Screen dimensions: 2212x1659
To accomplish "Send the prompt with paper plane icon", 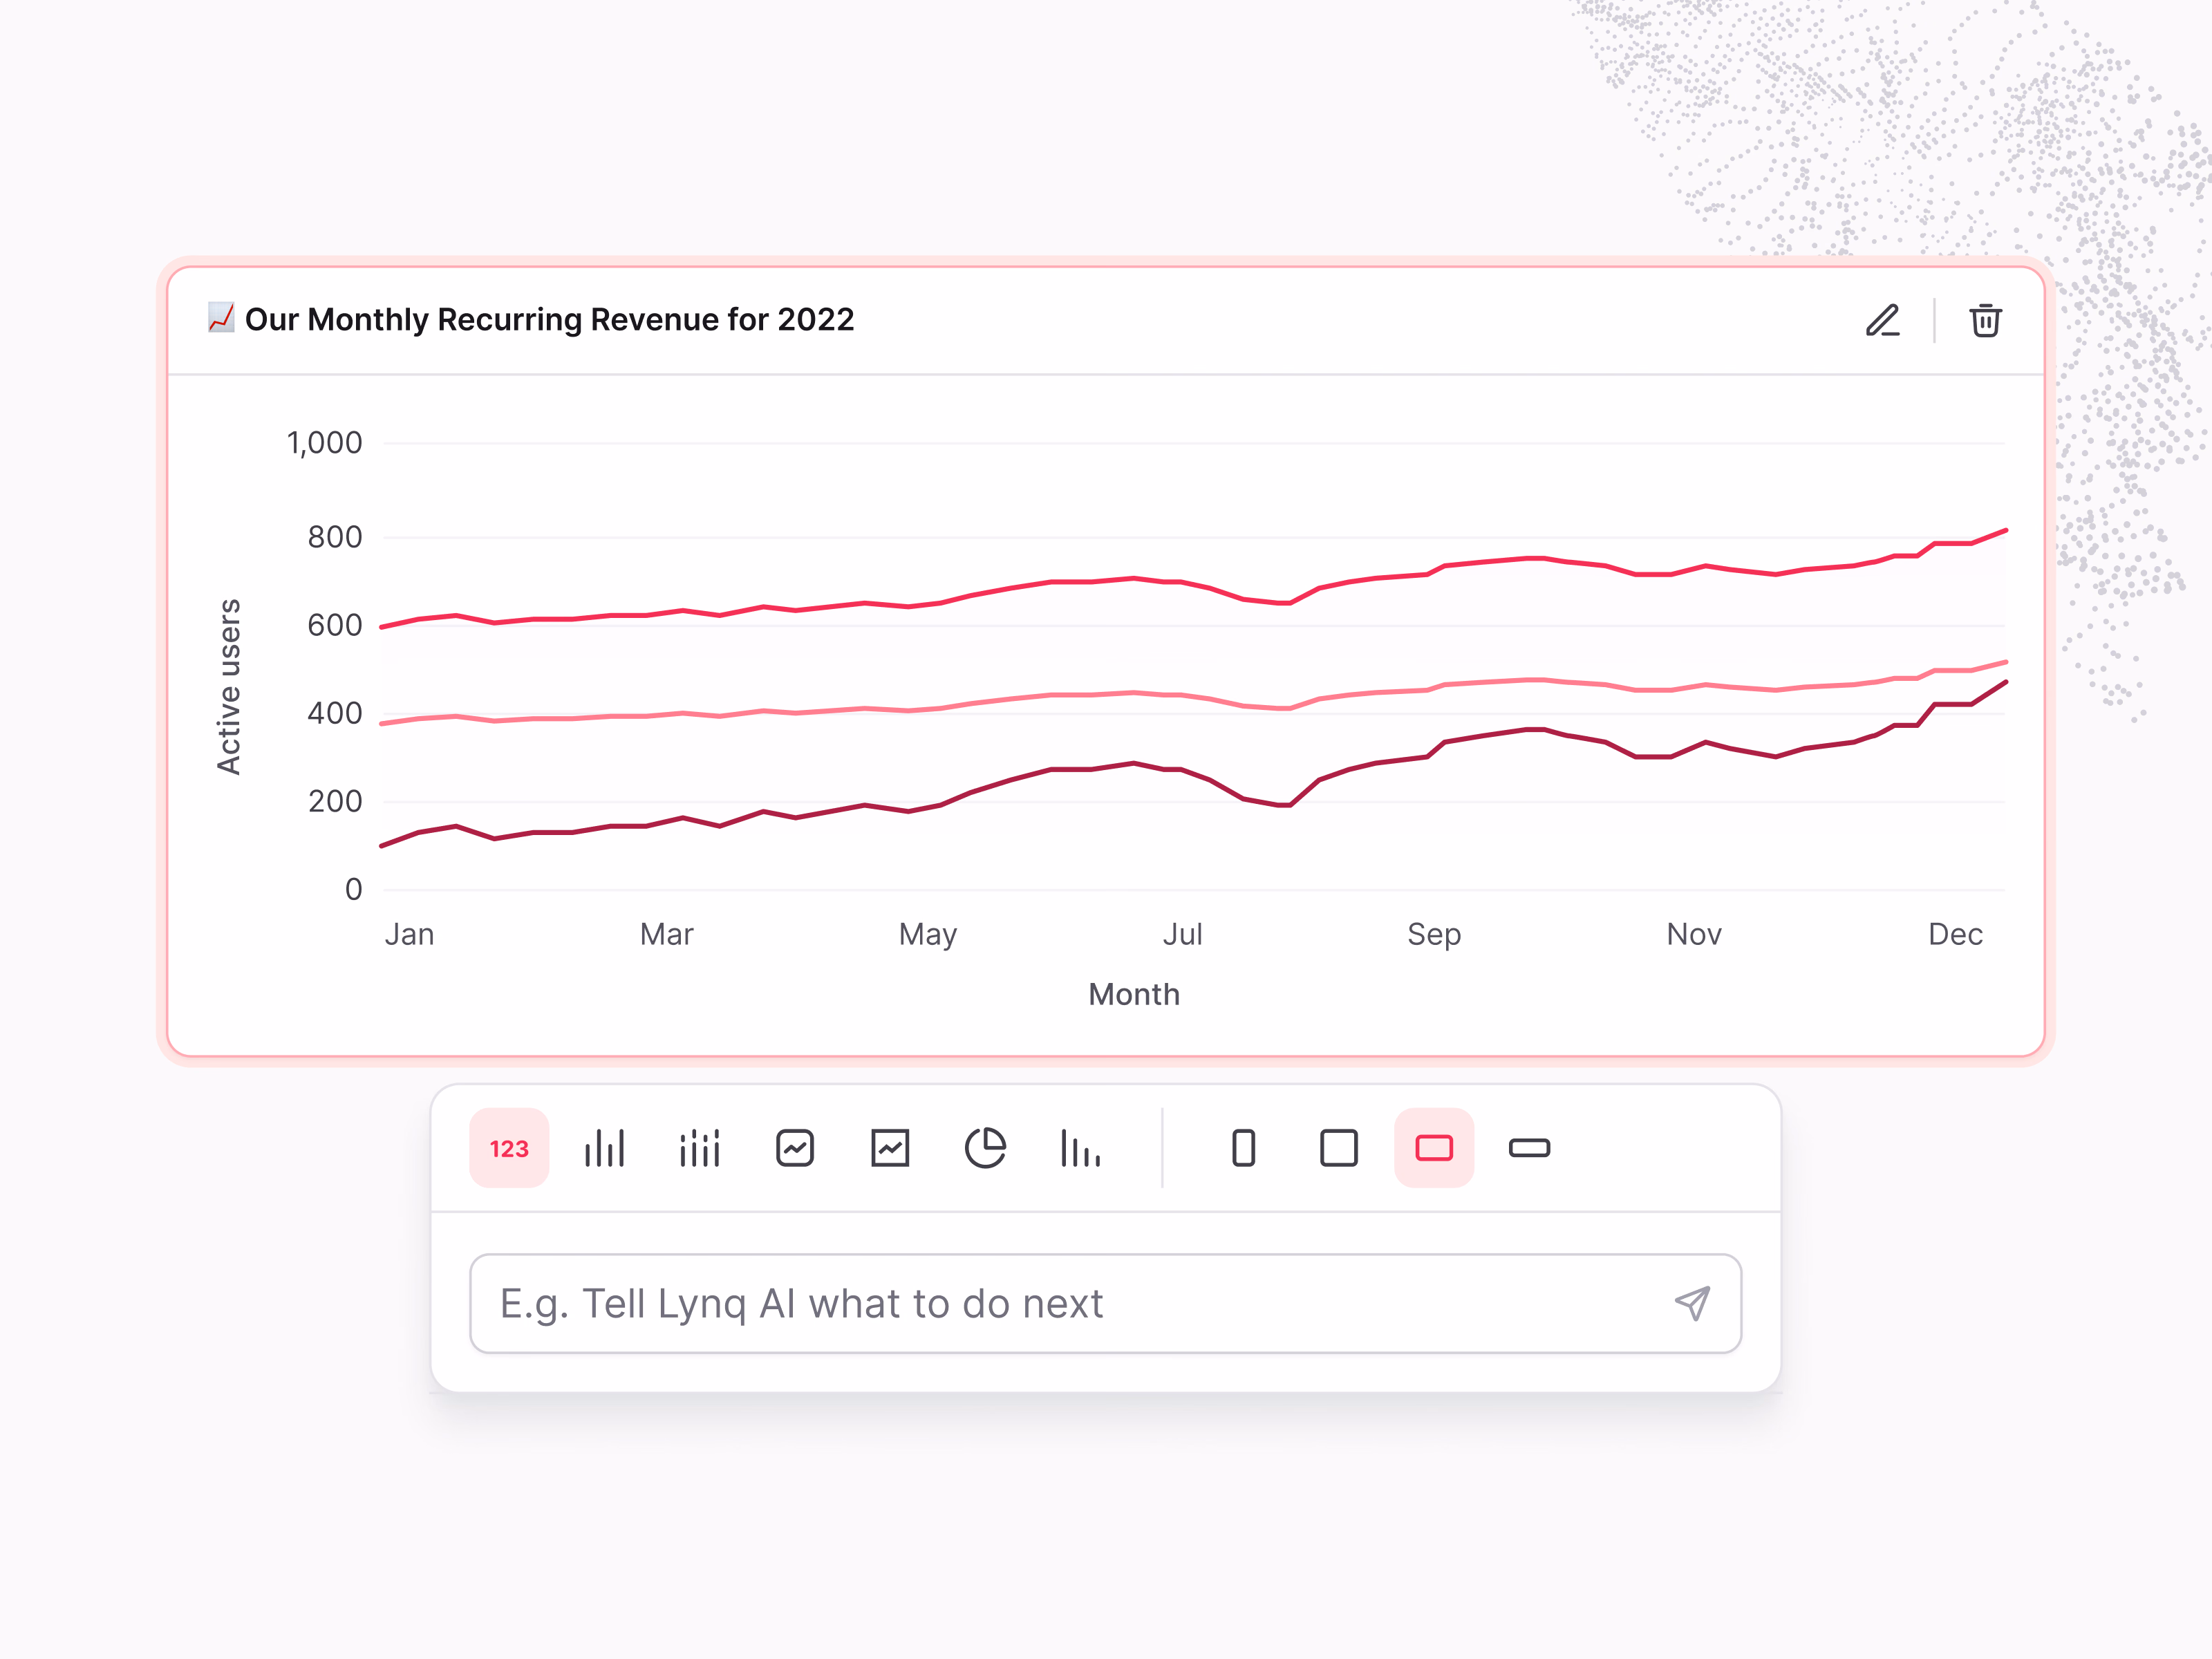I will coord(1692,1304).
